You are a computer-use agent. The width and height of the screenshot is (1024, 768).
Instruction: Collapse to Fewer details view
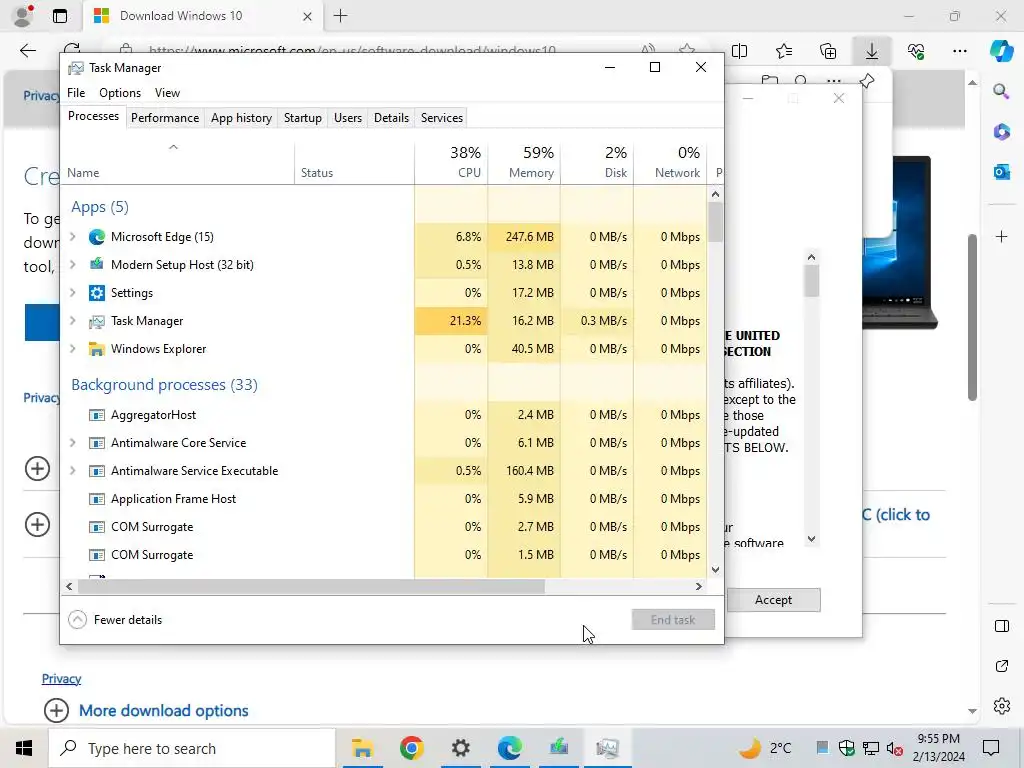pos(116,620)
